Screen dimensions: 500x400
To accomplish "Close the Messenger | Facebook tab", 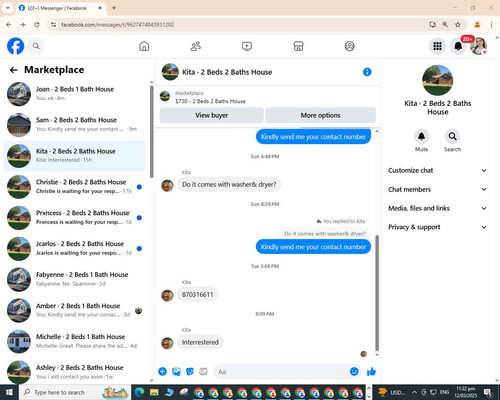I will pos(100,8).
